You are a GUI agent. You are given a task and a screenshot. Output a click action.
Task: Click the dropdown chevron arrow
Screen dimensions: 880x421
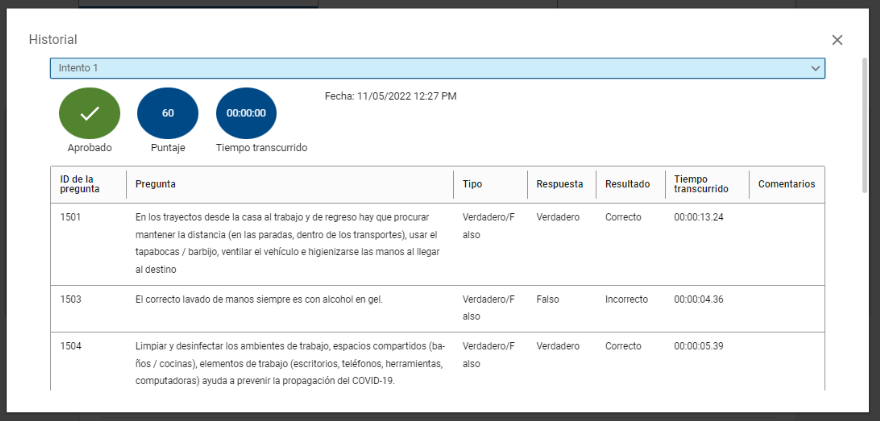(815, 68)
